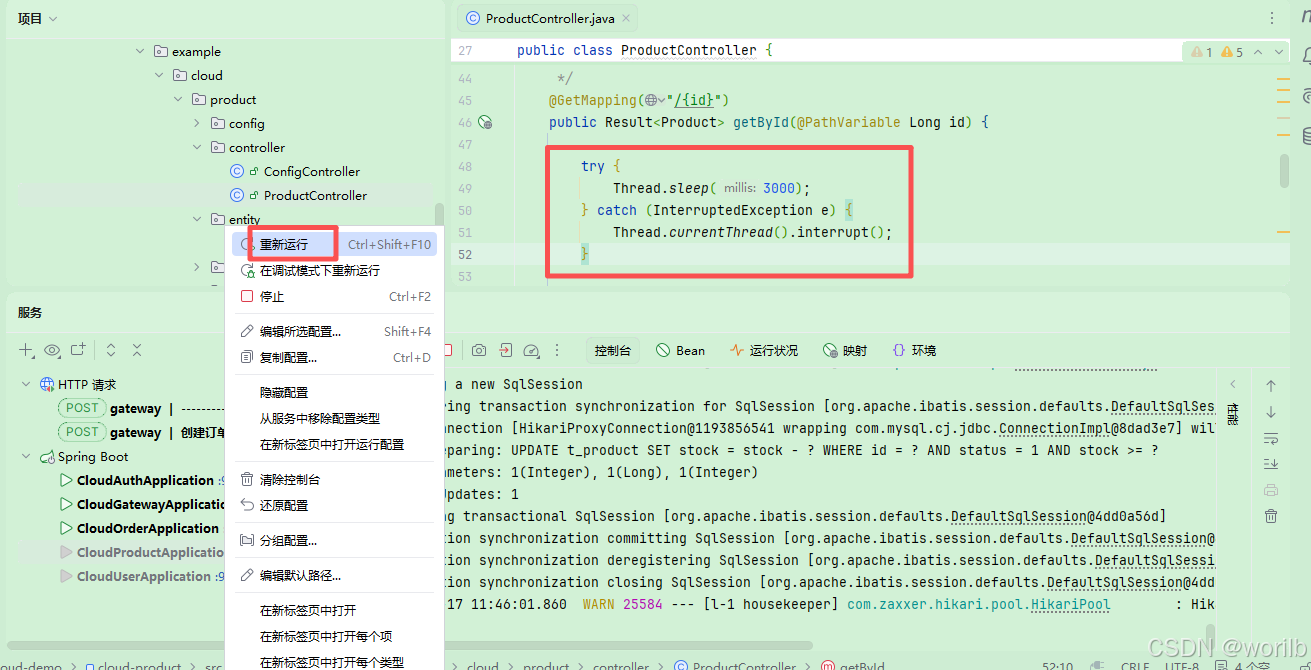Collapse the entity folder
The height and width of the screenshot is (670, 1311).
click(x=197, y=219)
